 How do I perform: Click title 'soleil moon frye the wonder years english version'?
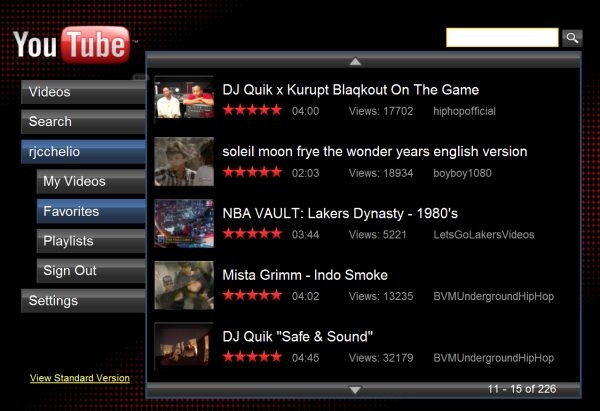pos(375,152)
